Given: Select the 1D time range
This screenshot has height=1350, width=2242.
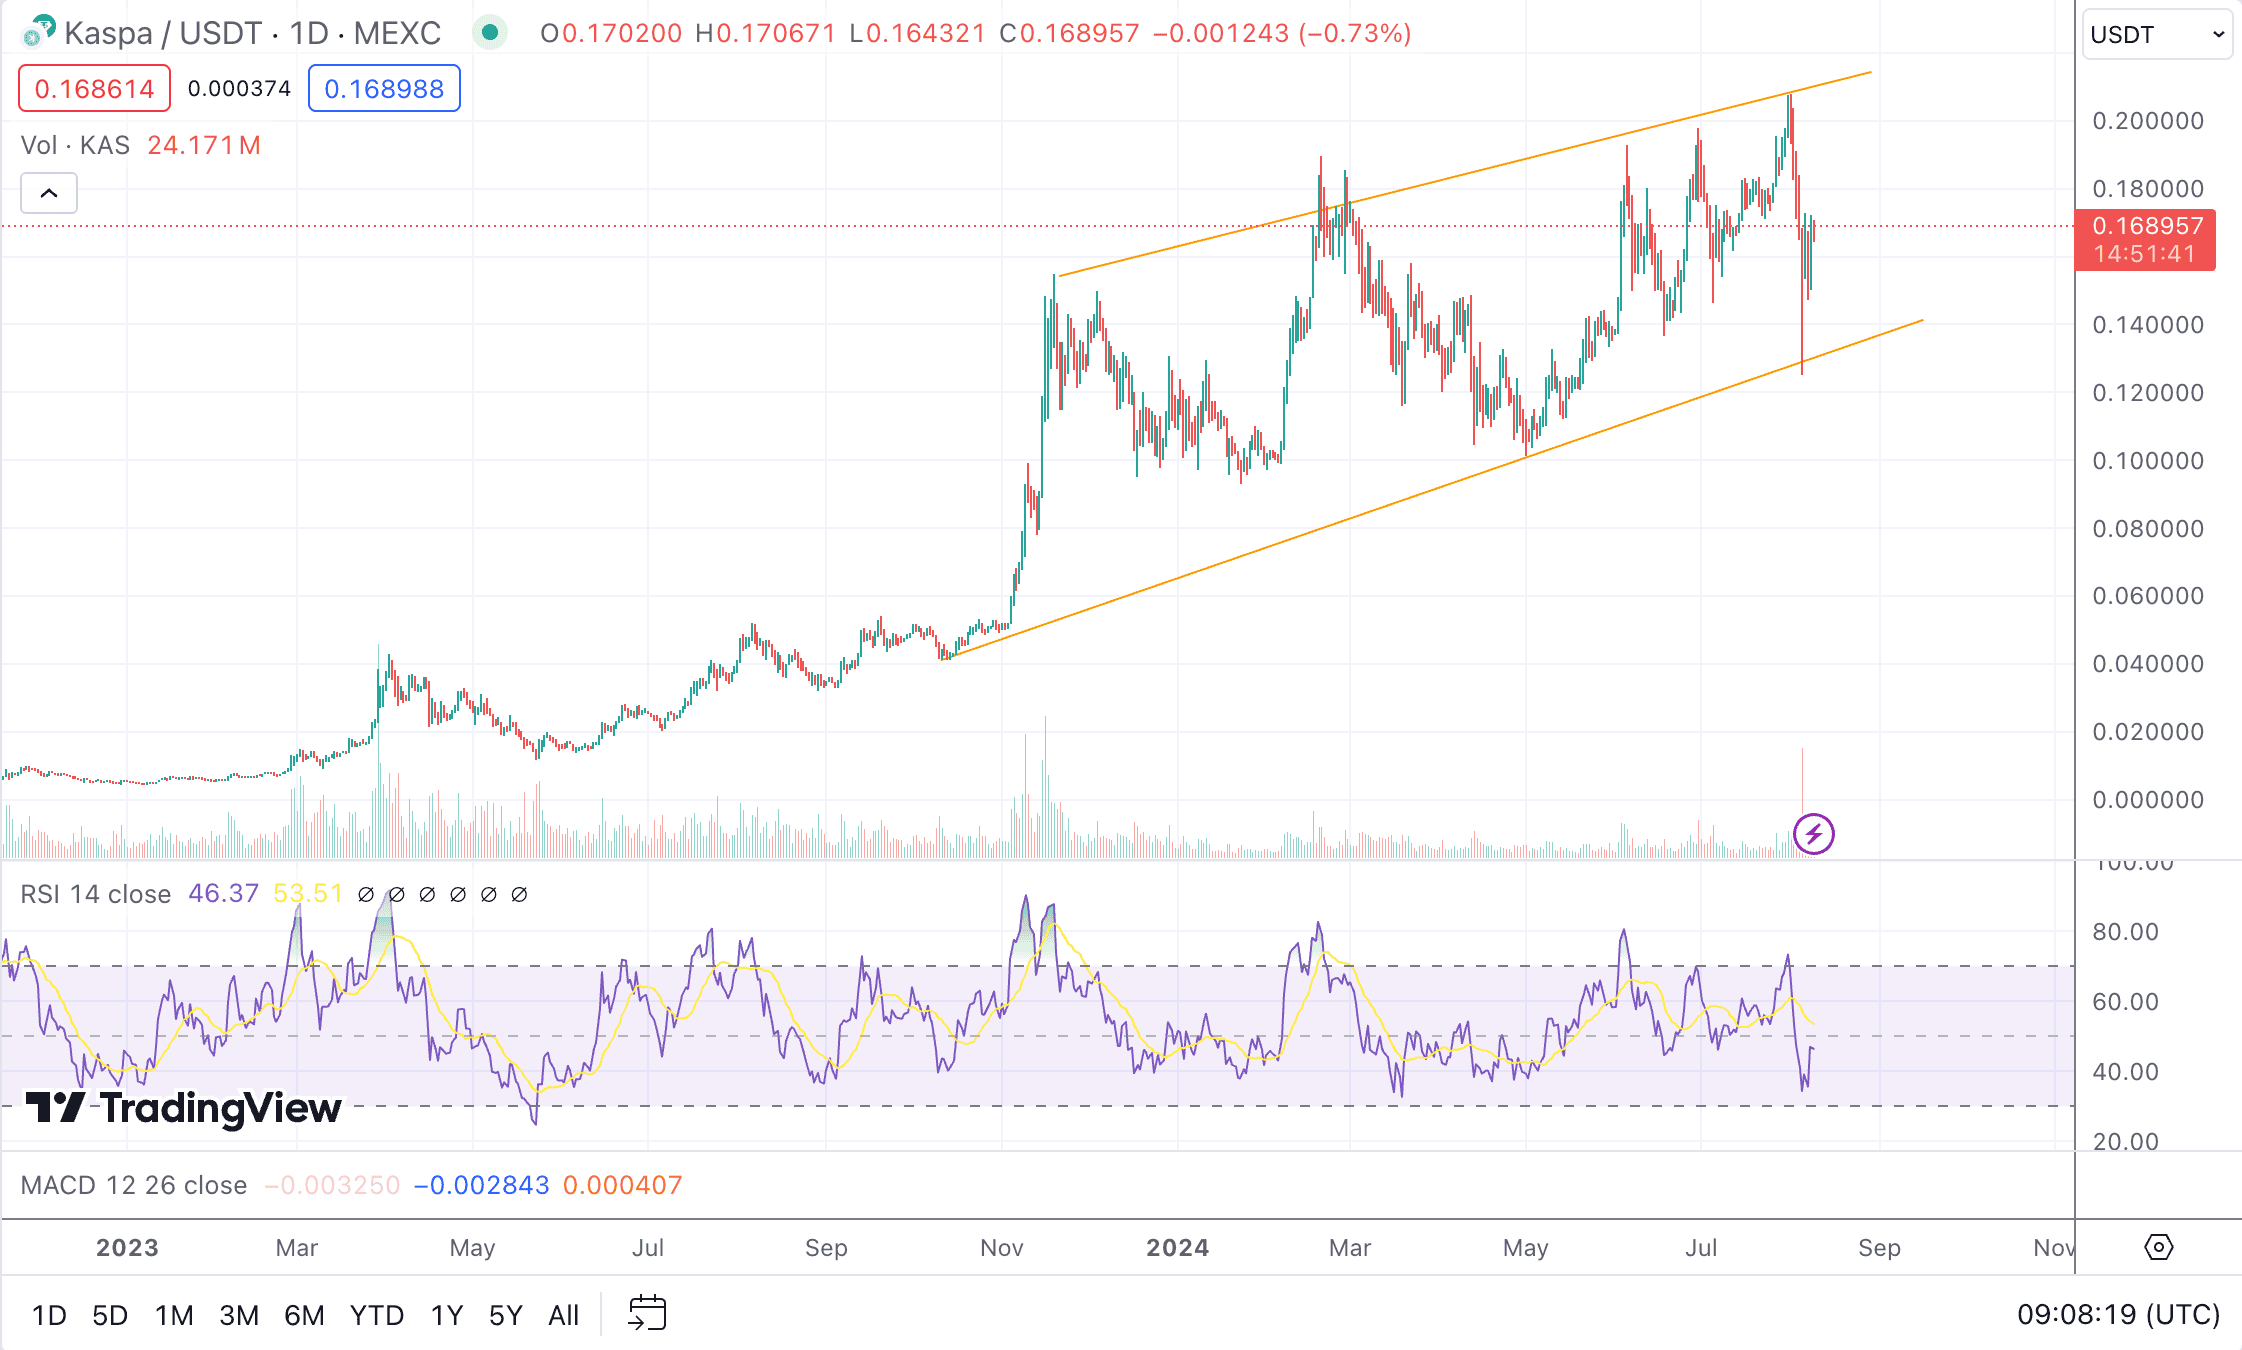Looking at the screenshot, I should coord(49,1315).
